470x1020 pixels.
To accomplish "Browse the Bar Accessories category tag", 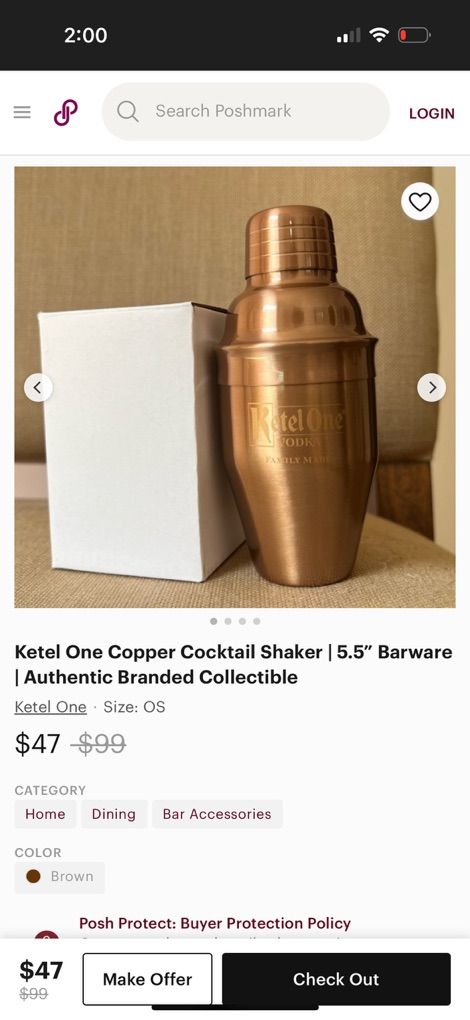I will (217, 814).
